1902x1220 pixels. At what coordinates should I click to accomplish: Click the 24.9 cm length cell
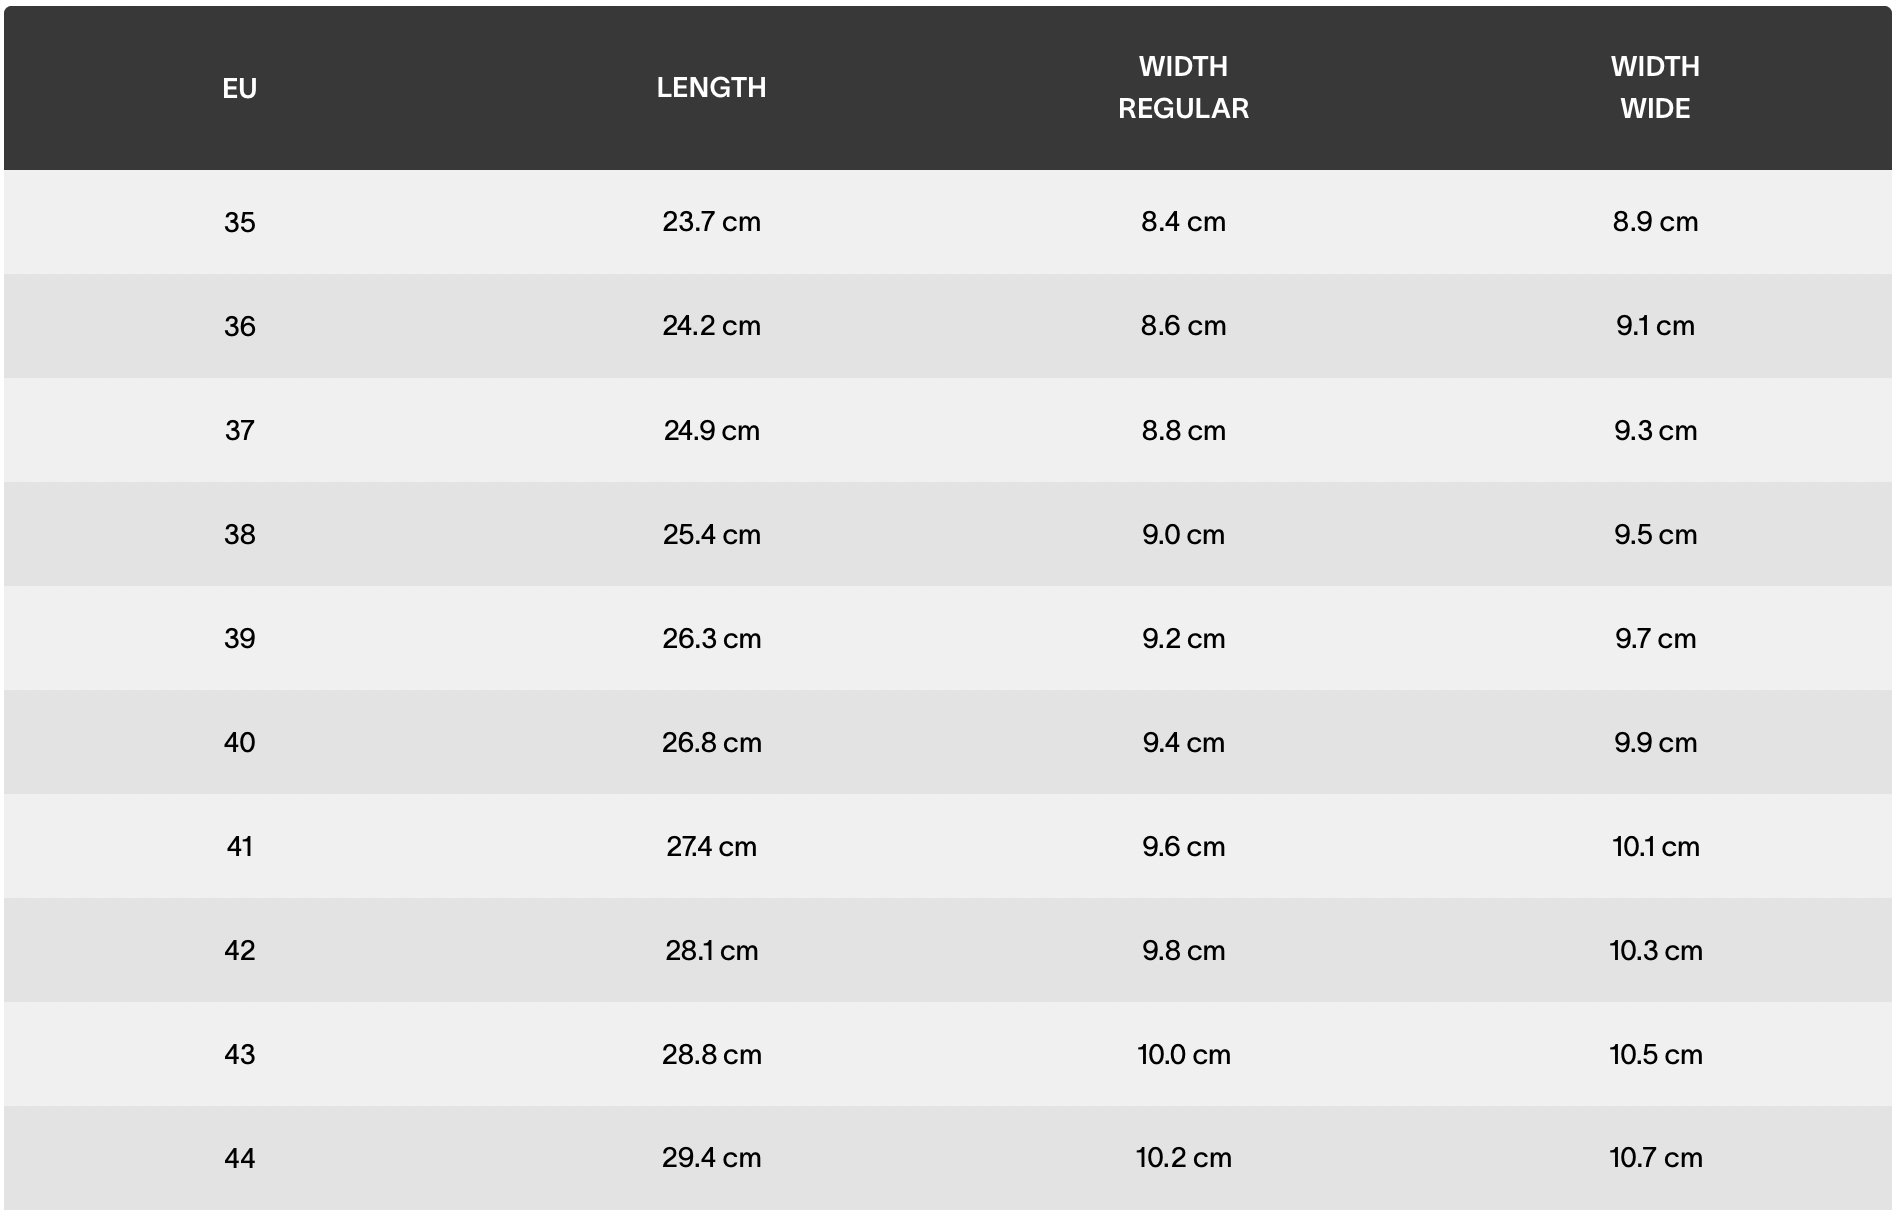click(x=711, y=430)
